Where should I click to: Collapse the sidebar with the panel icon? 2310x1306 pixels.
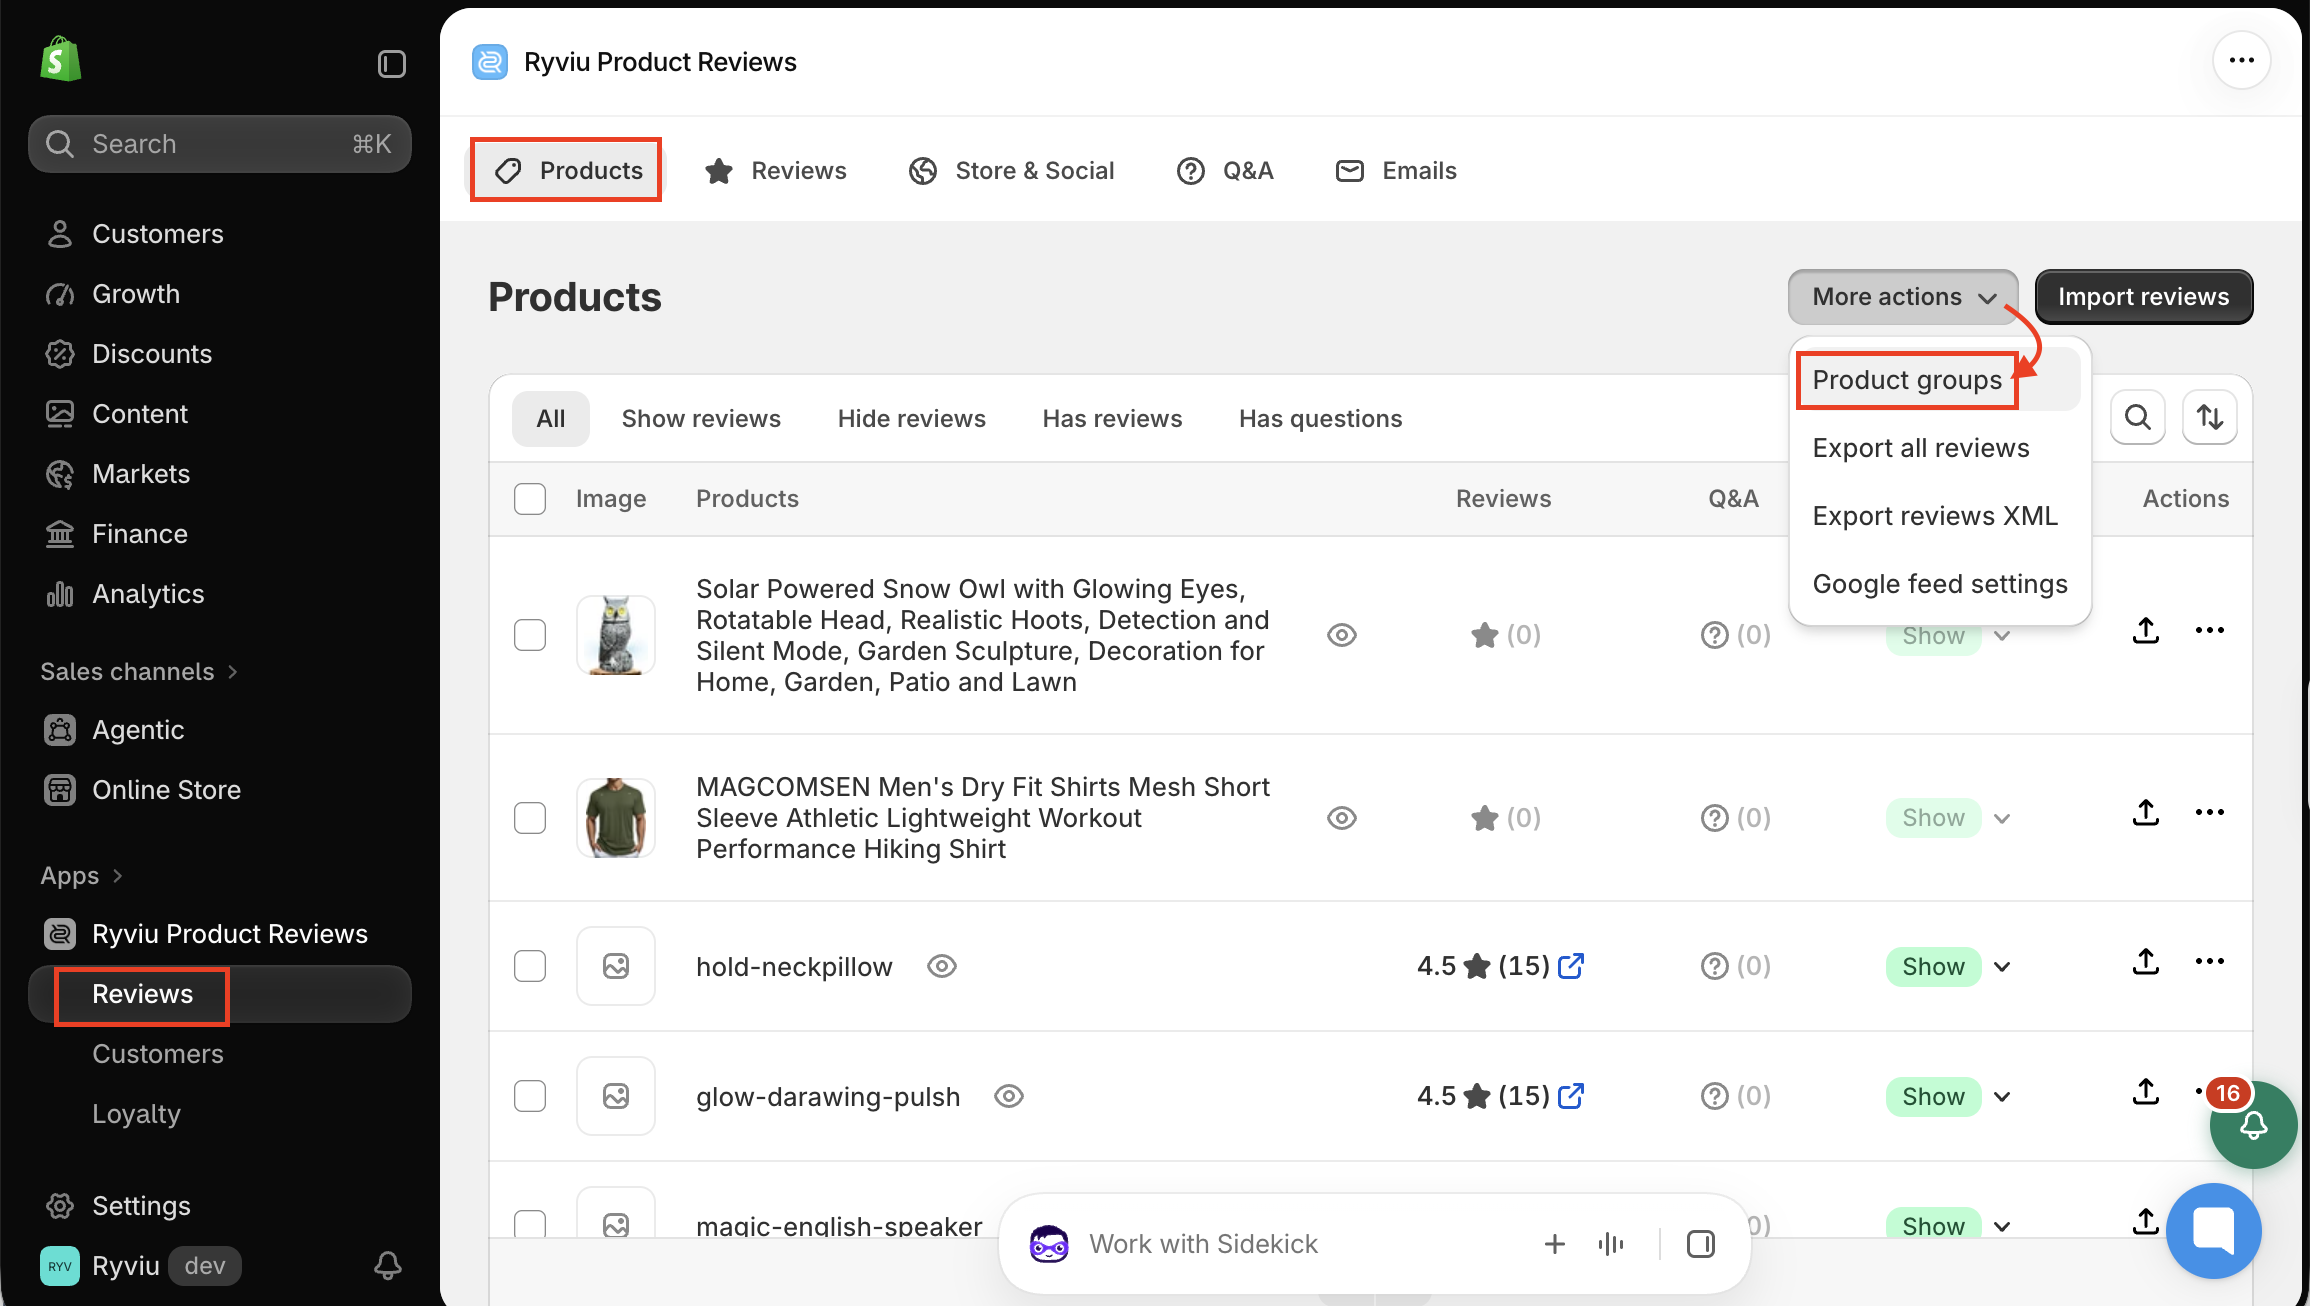(392, 64)
